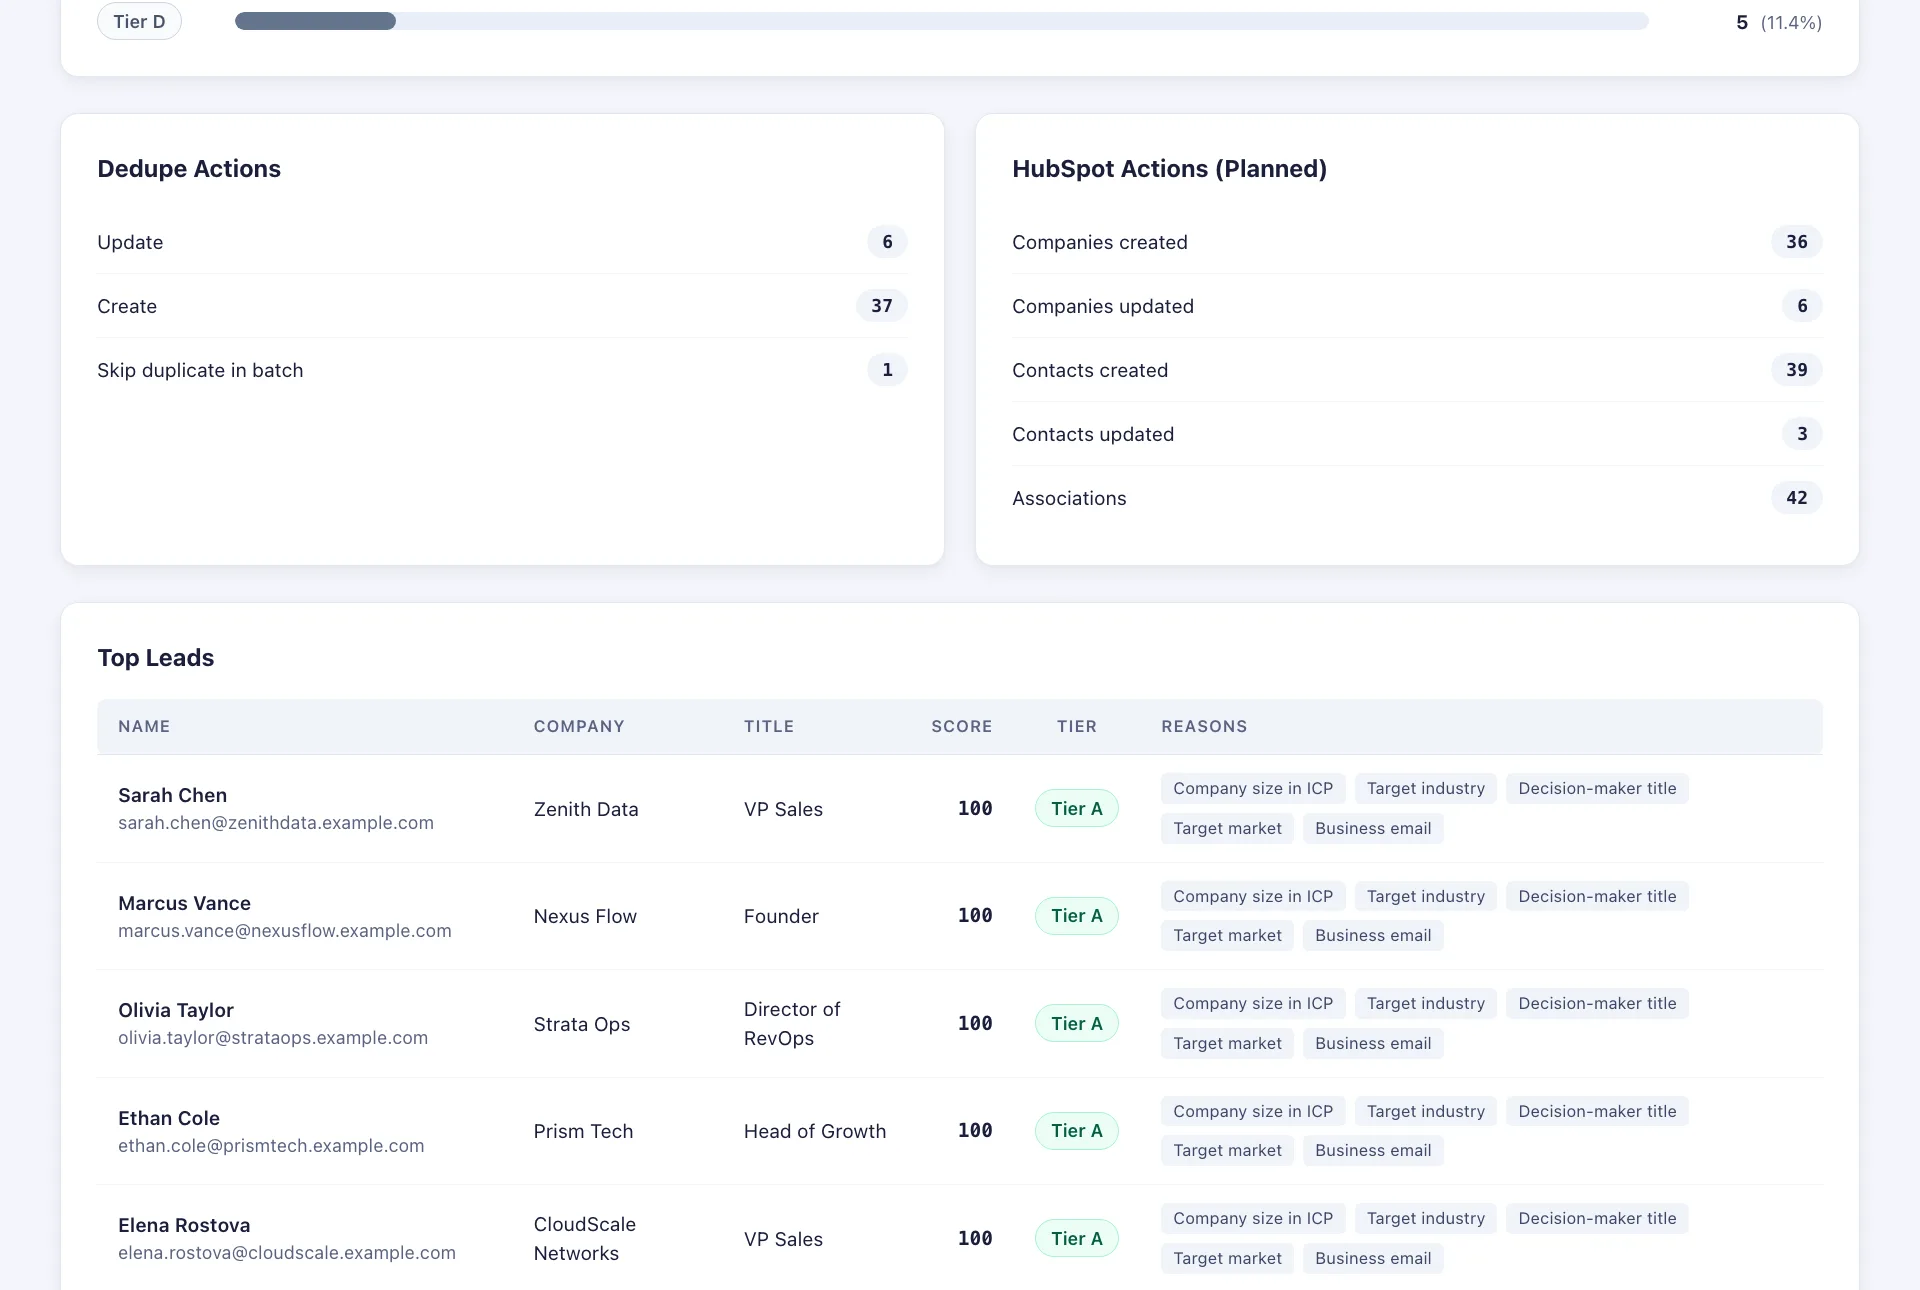Click the Associations label

pyautogui.click(x=1069, y=498)
